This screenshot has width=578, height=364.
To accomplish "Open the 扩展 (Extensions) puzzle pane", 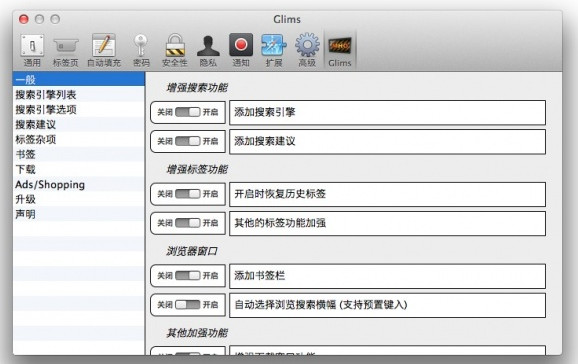I will click(x=274, y=51).
